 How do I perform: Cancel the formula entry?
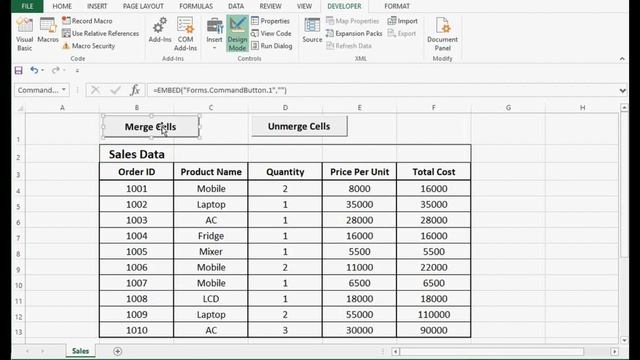point(95,90)
